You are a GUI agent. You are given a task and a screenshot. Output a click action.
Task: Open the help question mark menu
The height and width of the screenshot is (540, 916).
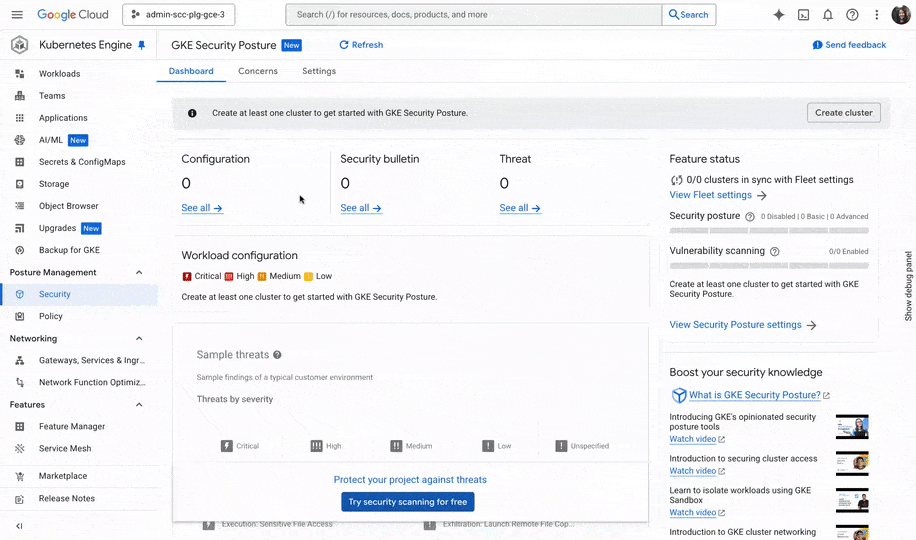[852, 15]
